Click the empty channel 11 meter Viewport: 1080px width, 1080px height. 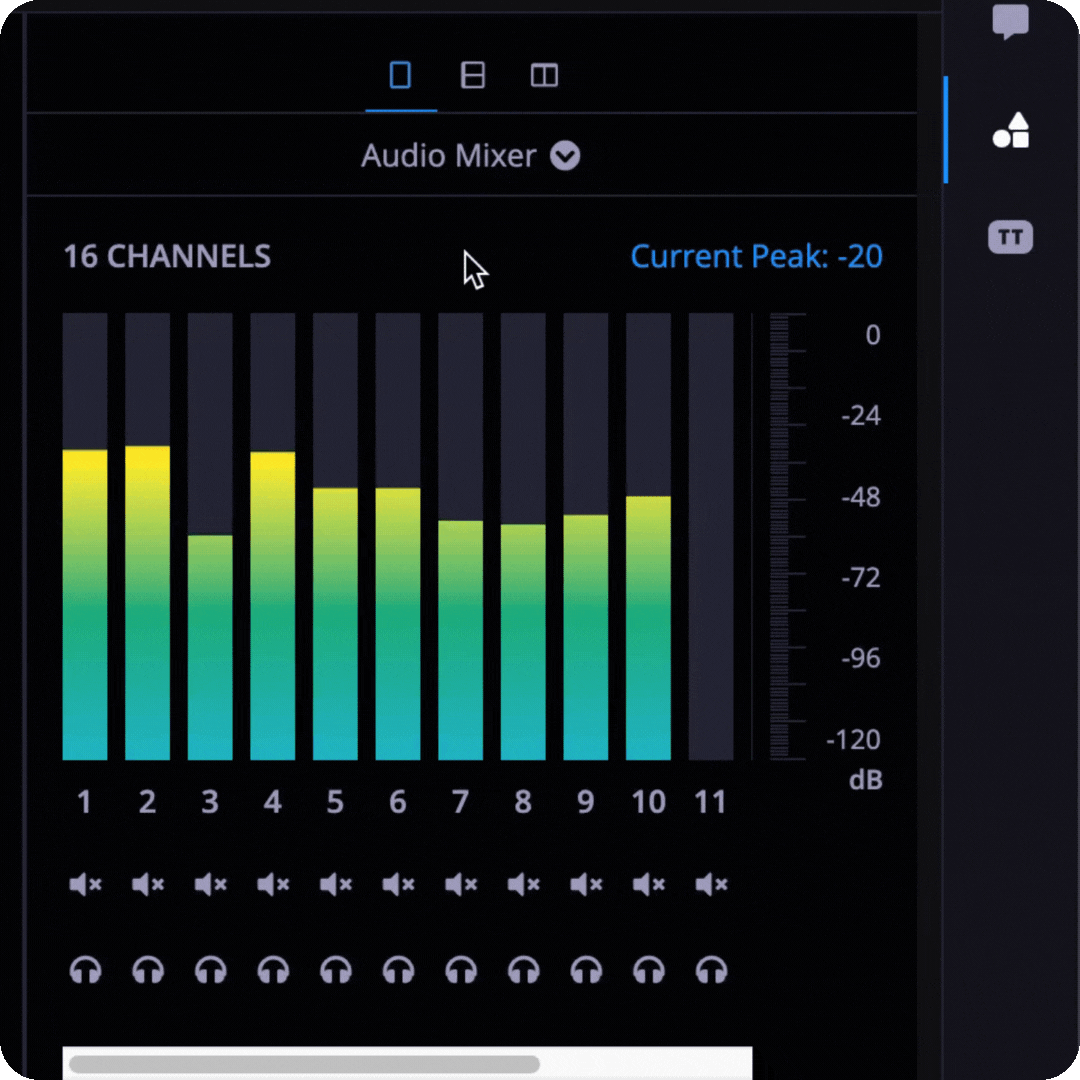pos(711,537)
